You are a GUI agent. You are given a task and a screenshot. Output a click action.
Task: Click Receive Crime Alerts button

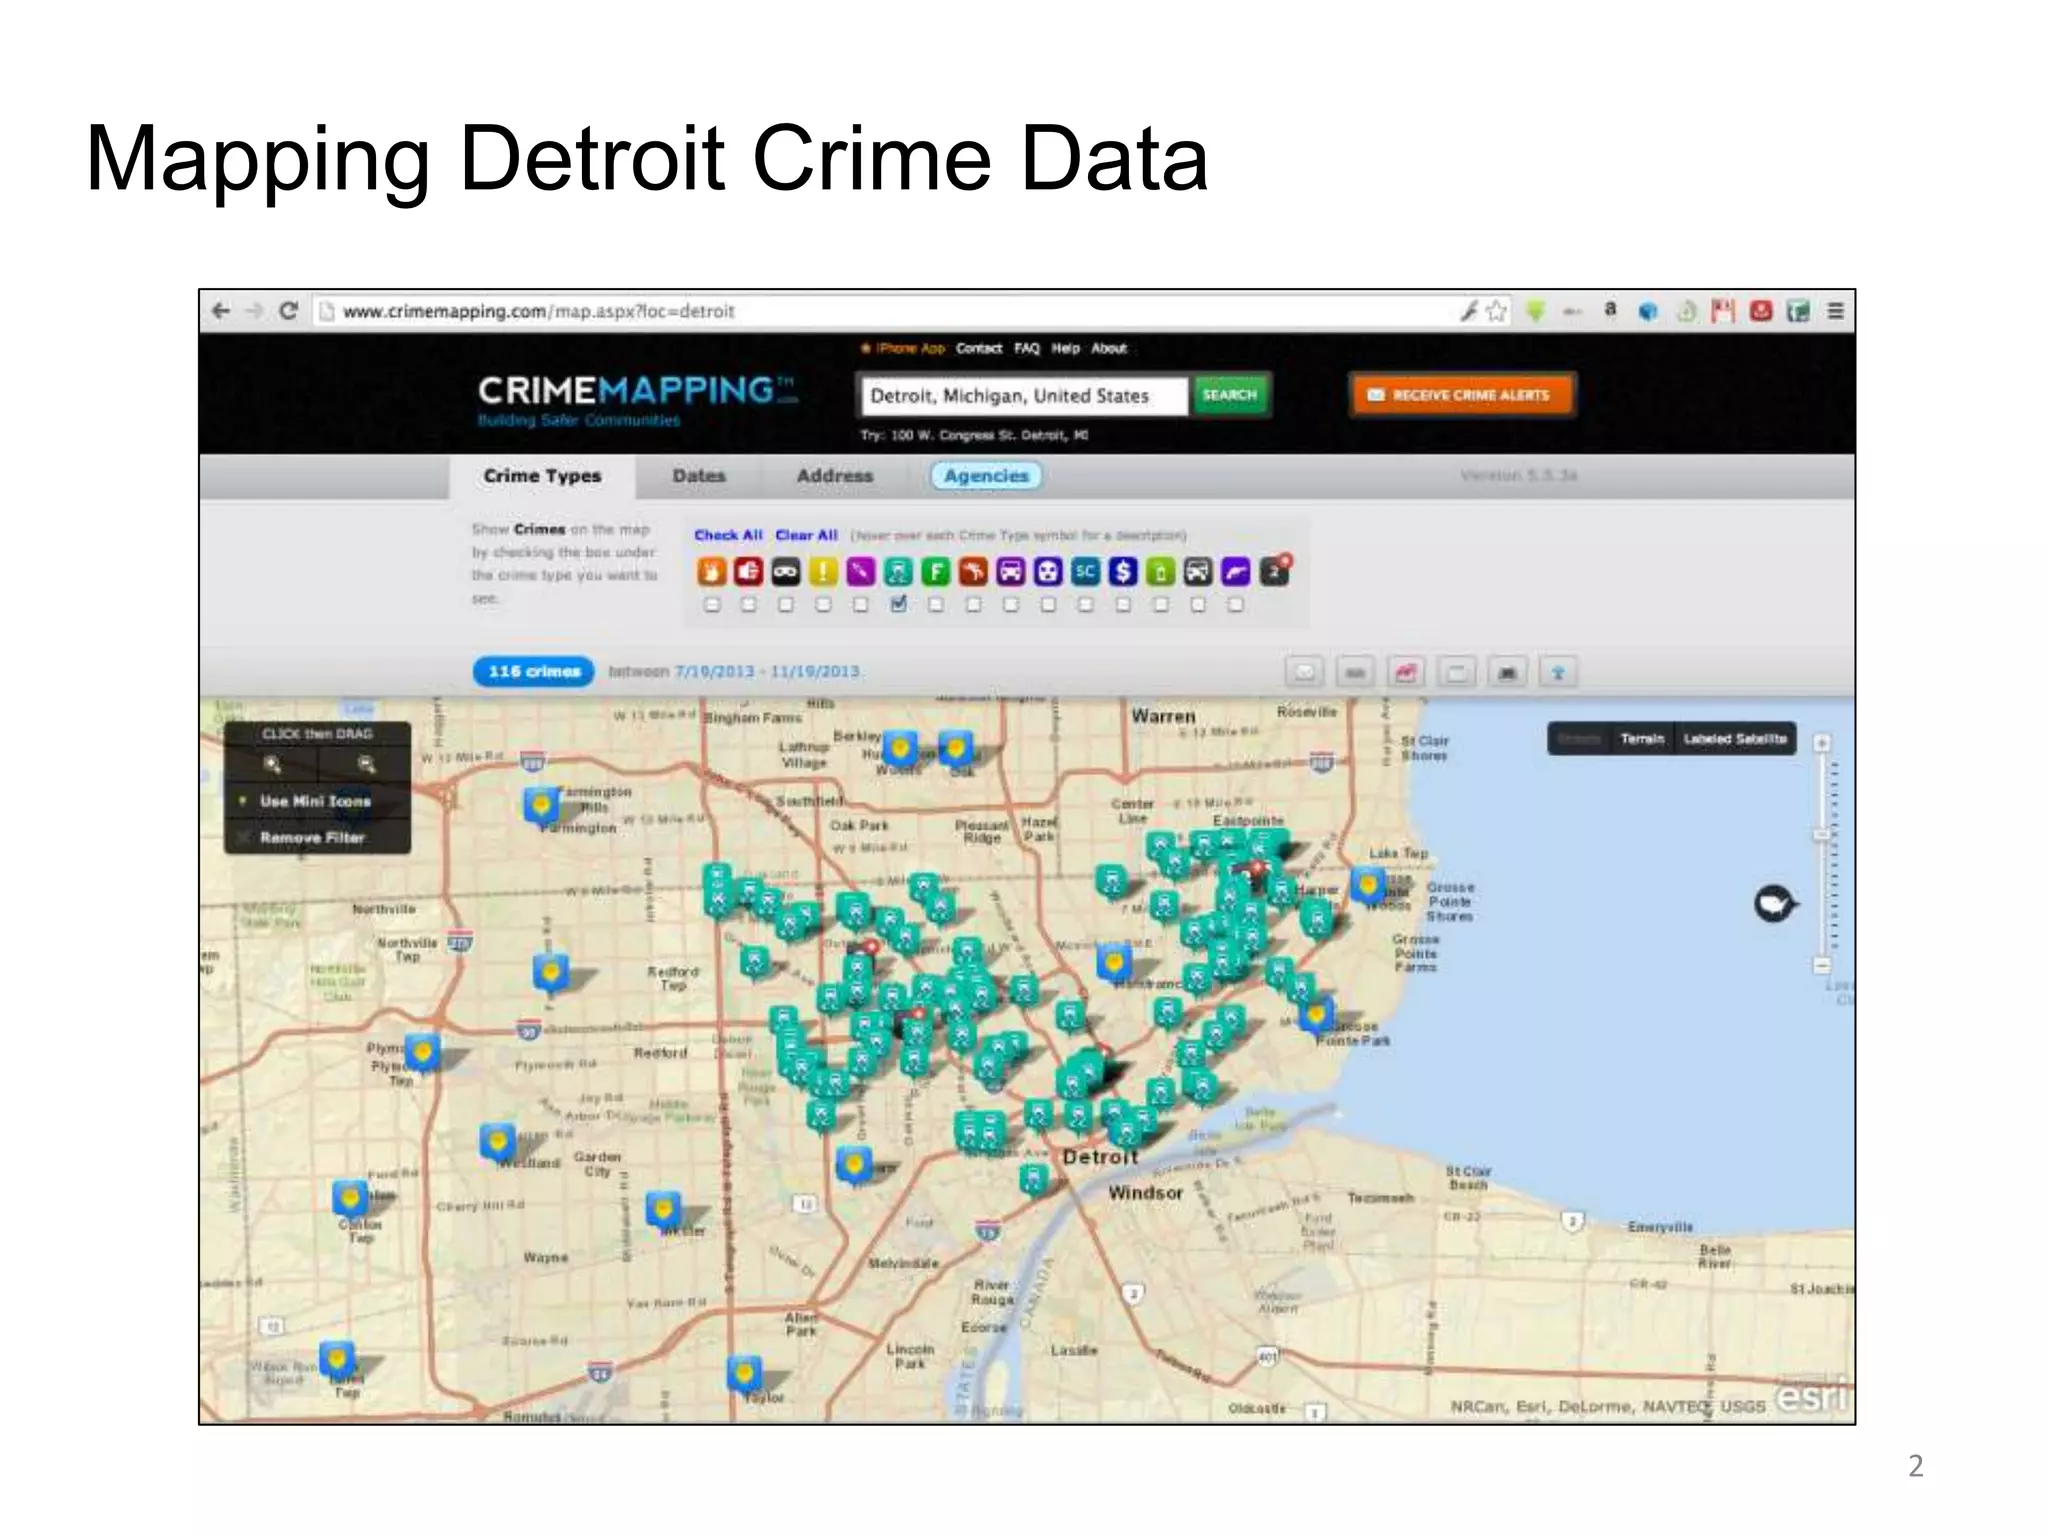[1461, 395]
